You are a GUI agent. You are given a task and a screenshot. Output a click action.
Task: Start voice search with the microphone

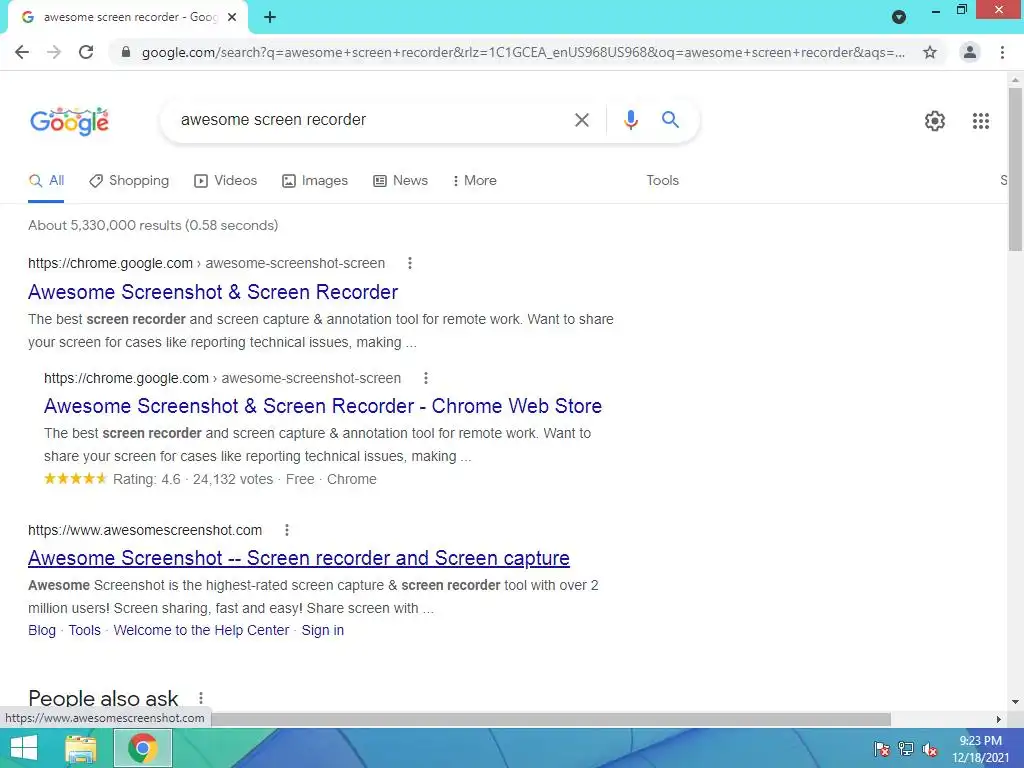point(631,120)
